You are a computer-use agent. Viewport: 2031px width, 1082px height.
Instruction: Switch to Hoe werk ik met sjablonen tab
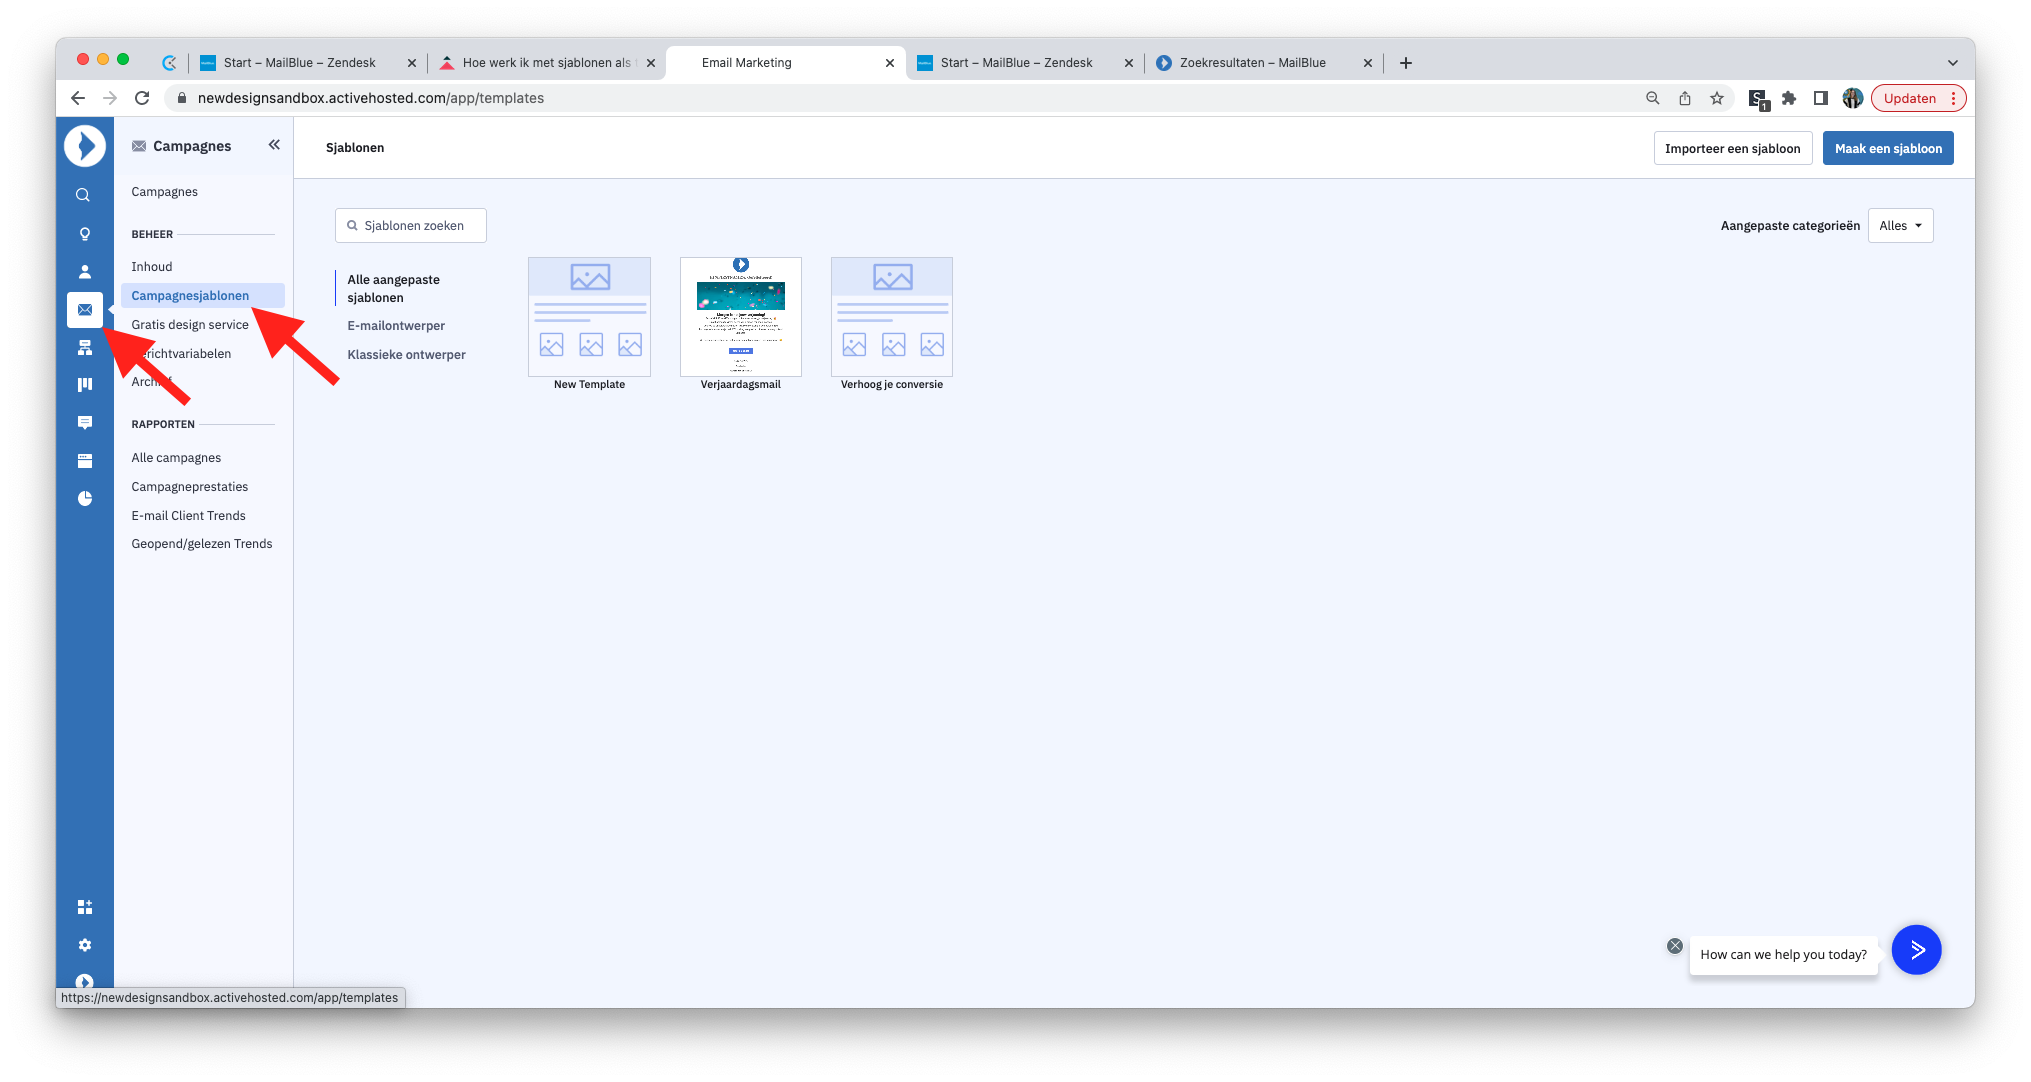click(x=546, y=63)
